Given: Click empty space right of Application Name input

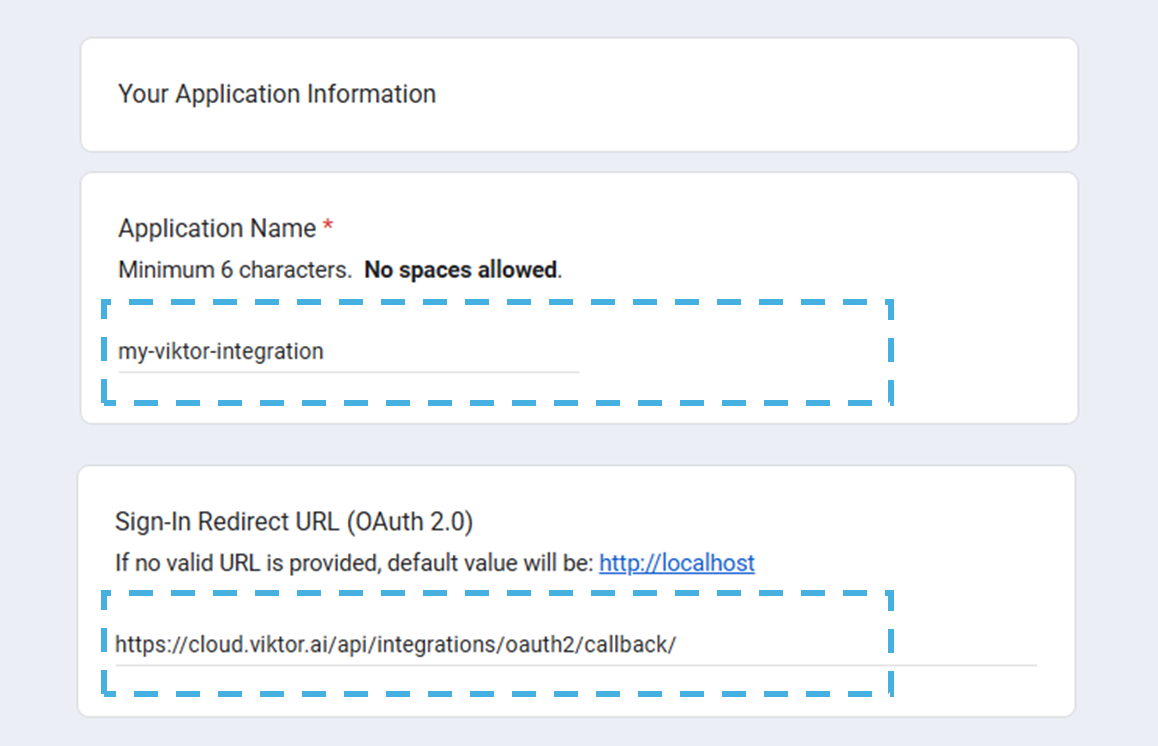Looking at the screenshot, I should 730,352.
